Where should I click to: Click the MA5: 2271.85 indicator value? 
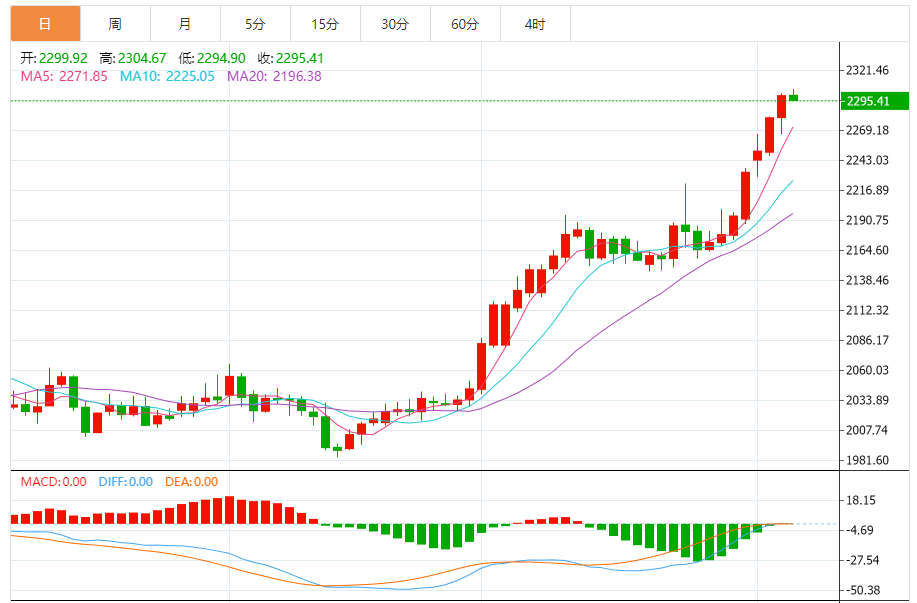pos(64,76)
